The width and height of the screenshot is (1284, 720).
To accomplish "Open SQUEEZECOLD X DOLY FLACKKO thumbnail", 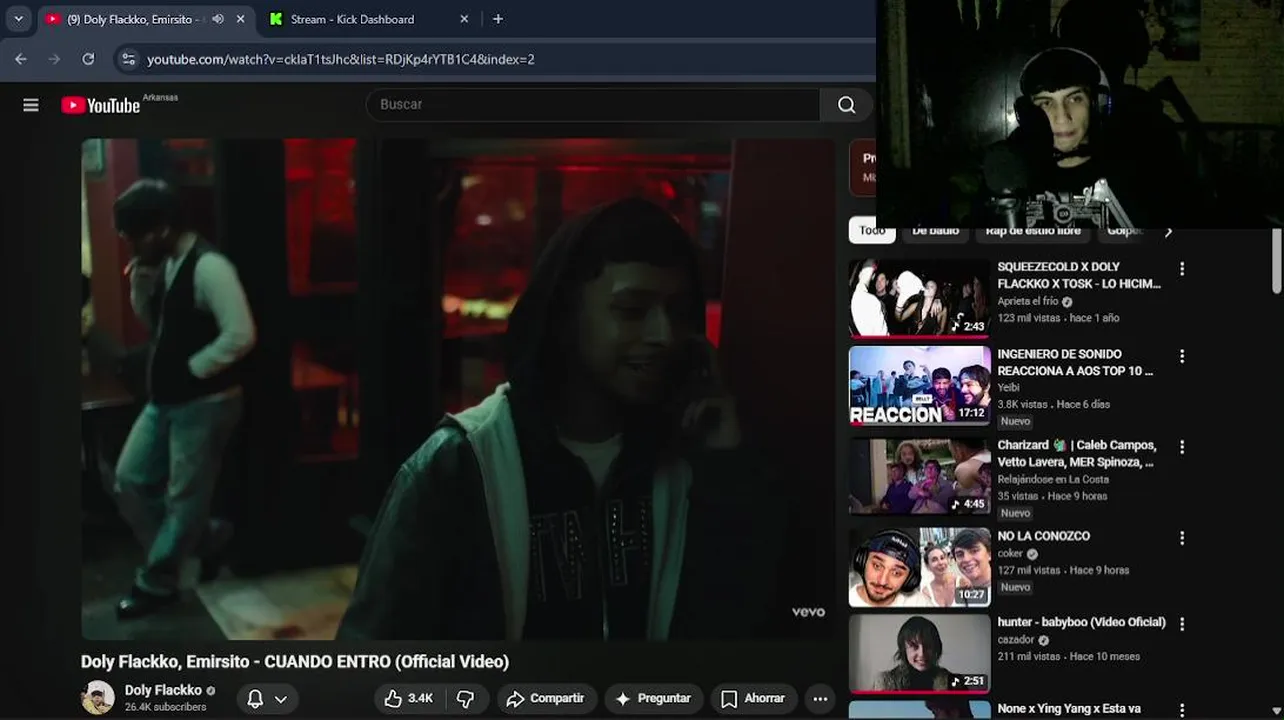I will 919,298.
